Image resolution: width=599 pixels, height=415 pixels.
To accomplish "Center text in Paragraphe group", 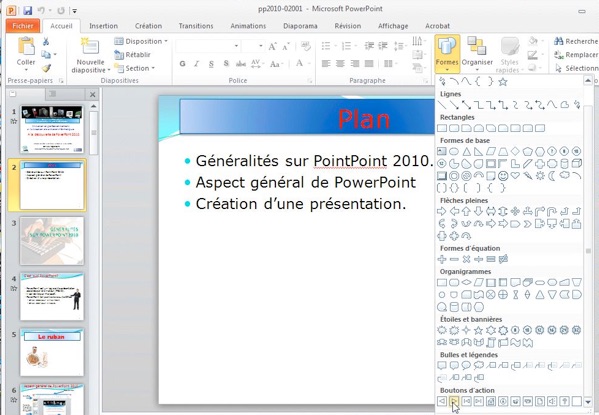I will [340, 63].
